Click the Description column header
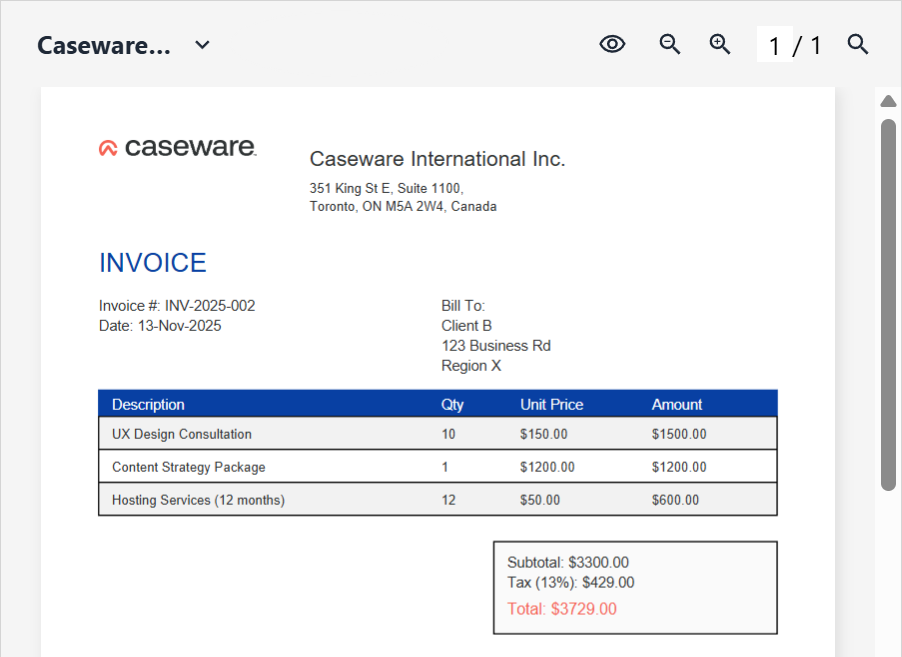Screen dimensions: 902x657 click(148, 405)
